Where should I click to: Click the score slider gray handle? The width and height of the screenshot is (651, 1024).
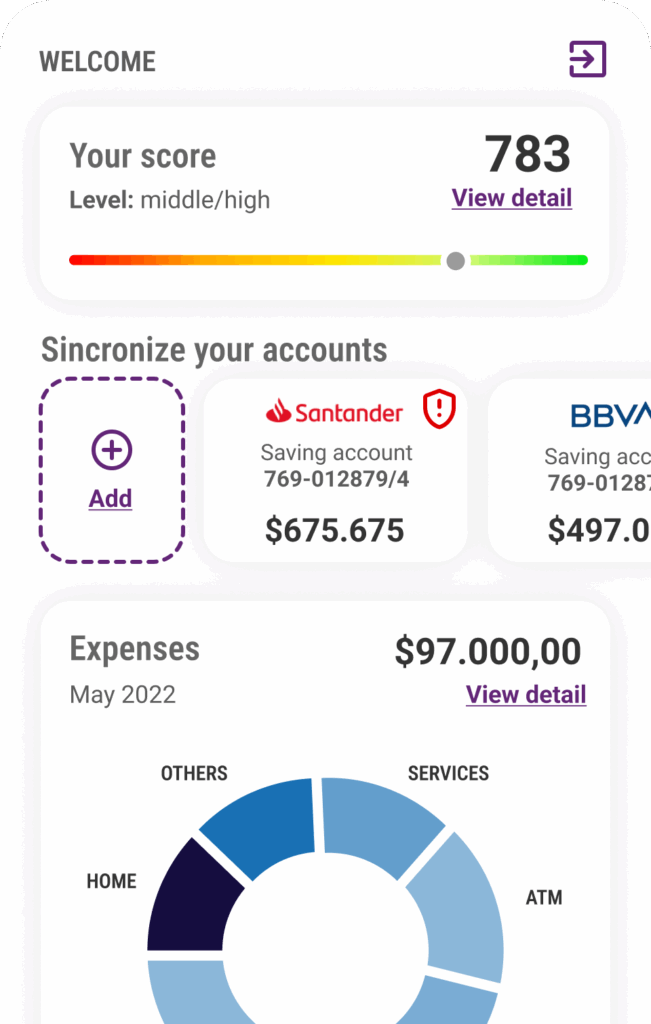(455, 261)
